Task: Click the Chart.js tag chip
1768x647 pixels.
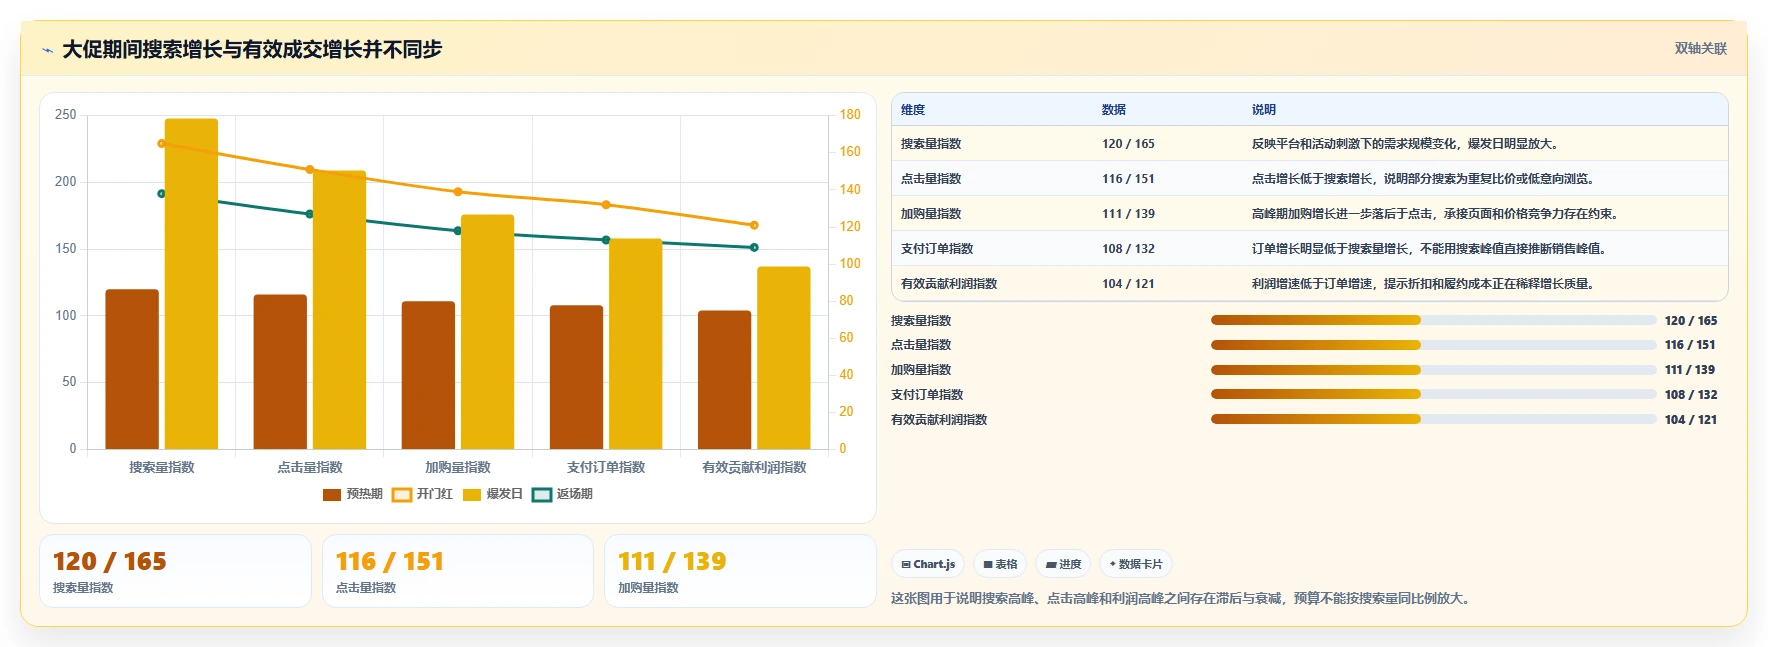Action: [x=928, y=564]
